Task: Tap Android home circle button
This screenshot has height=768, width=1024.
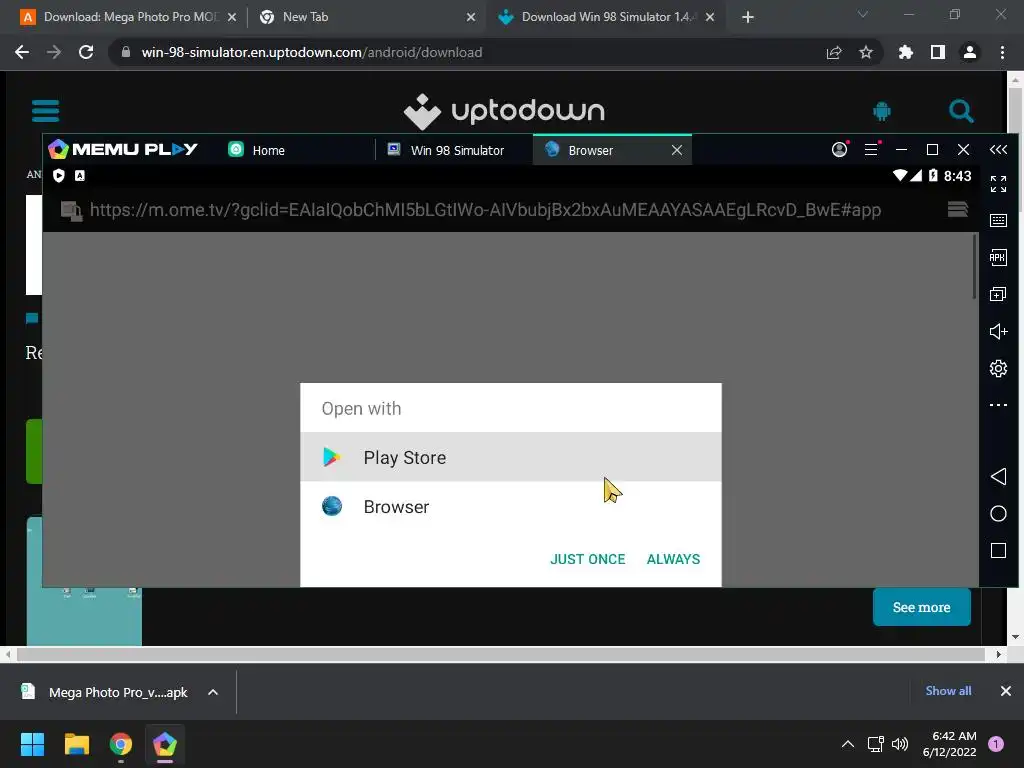Action: (x=998, y=514)
